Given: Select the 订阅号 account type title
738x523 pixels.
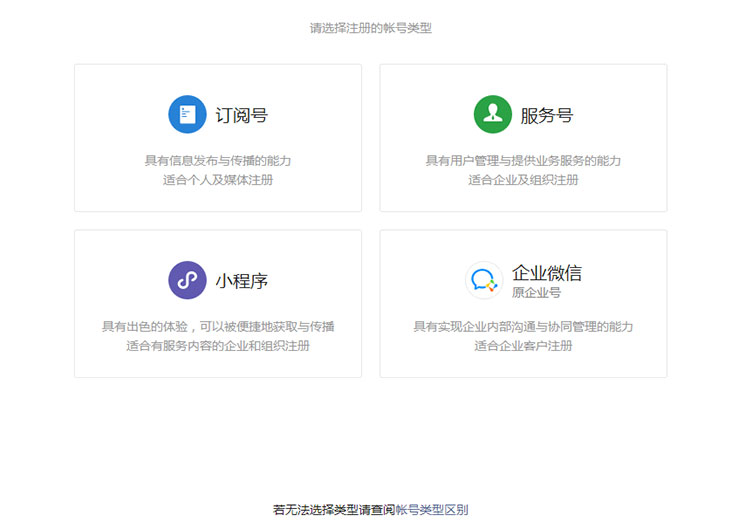Looking at the screenshot, I should 241,115.
